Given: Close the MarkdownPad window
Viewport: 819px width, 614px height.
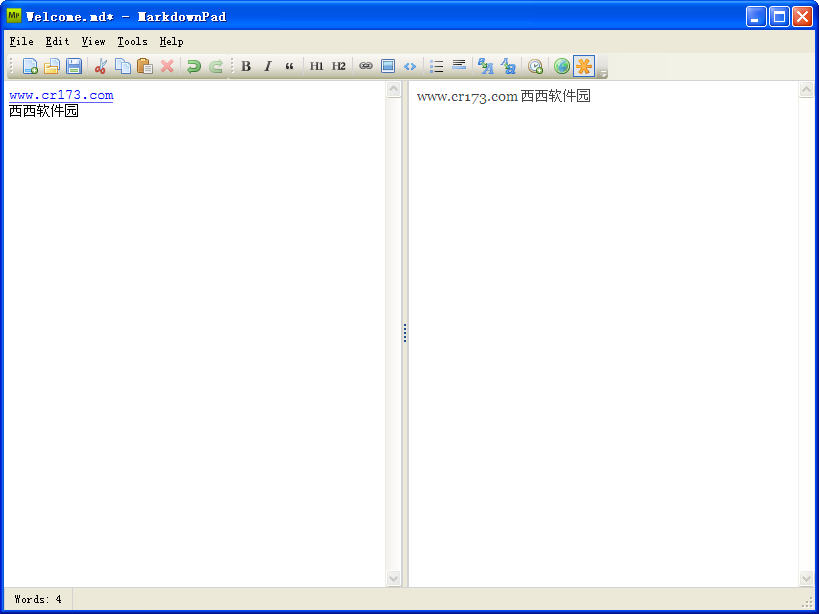Looking at the screenshot, I should point(802,17).
